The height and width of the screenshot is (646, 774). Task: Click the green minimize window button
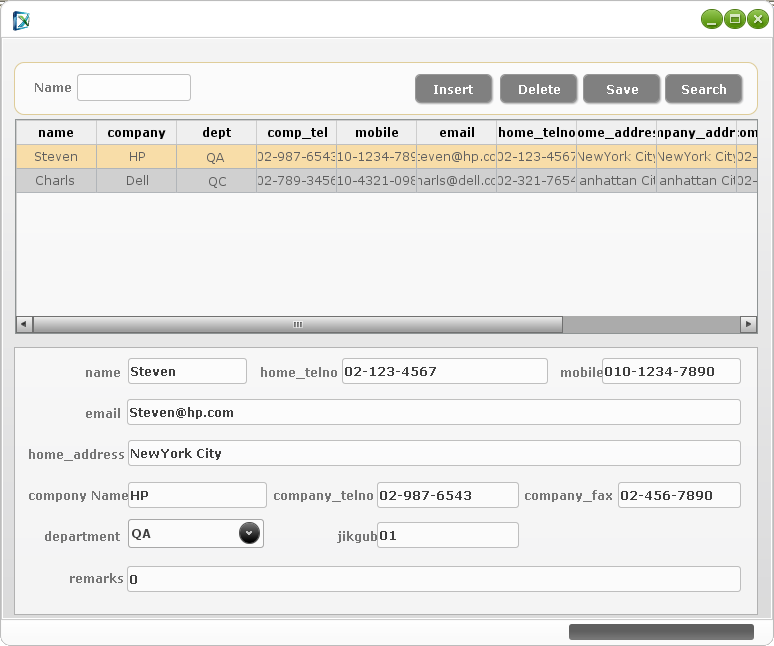tap(711, 19)
